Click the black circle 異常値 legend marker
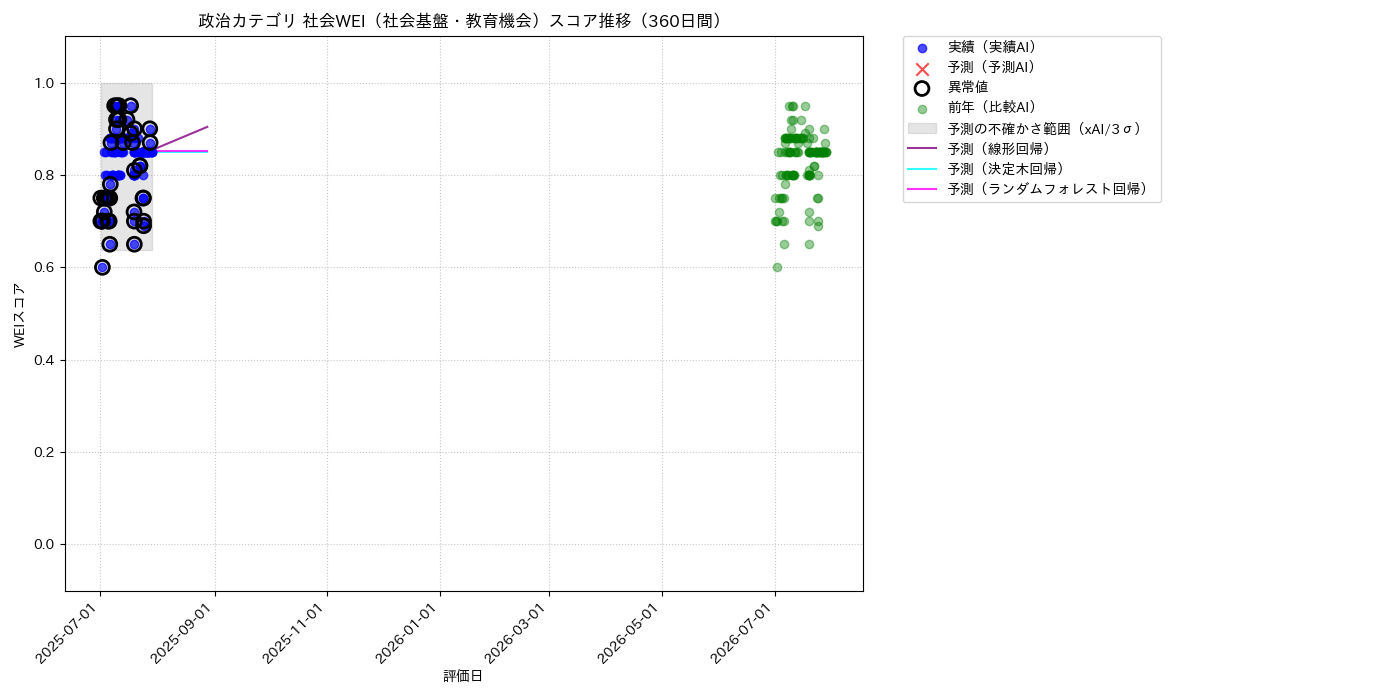The image size is (1400, 700). (x=922, y=88)
